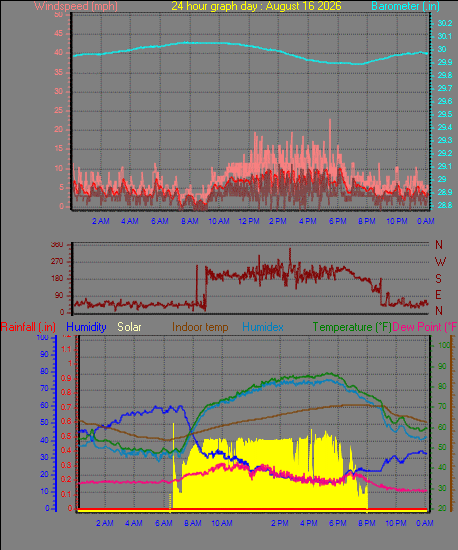Screen dimensions: 458x550
Task: Click the 30.2 barometer scale value
Action: [445, 24]
